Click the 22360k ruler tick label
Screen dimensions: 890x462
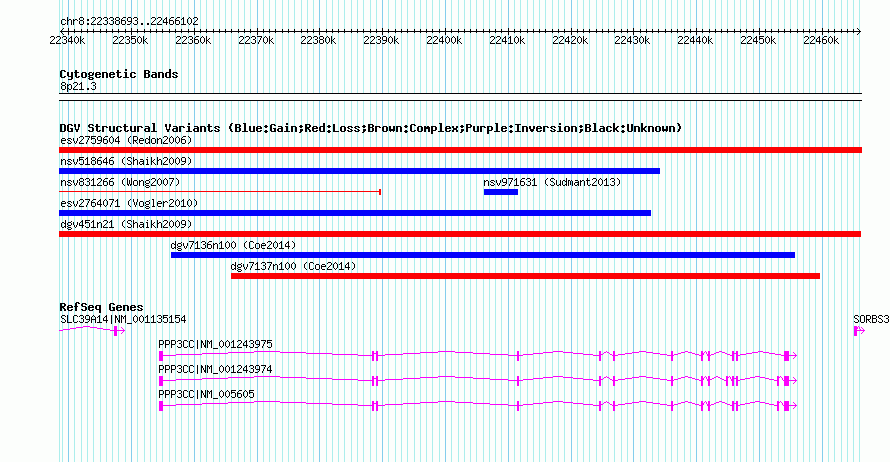tap(193, 40)
